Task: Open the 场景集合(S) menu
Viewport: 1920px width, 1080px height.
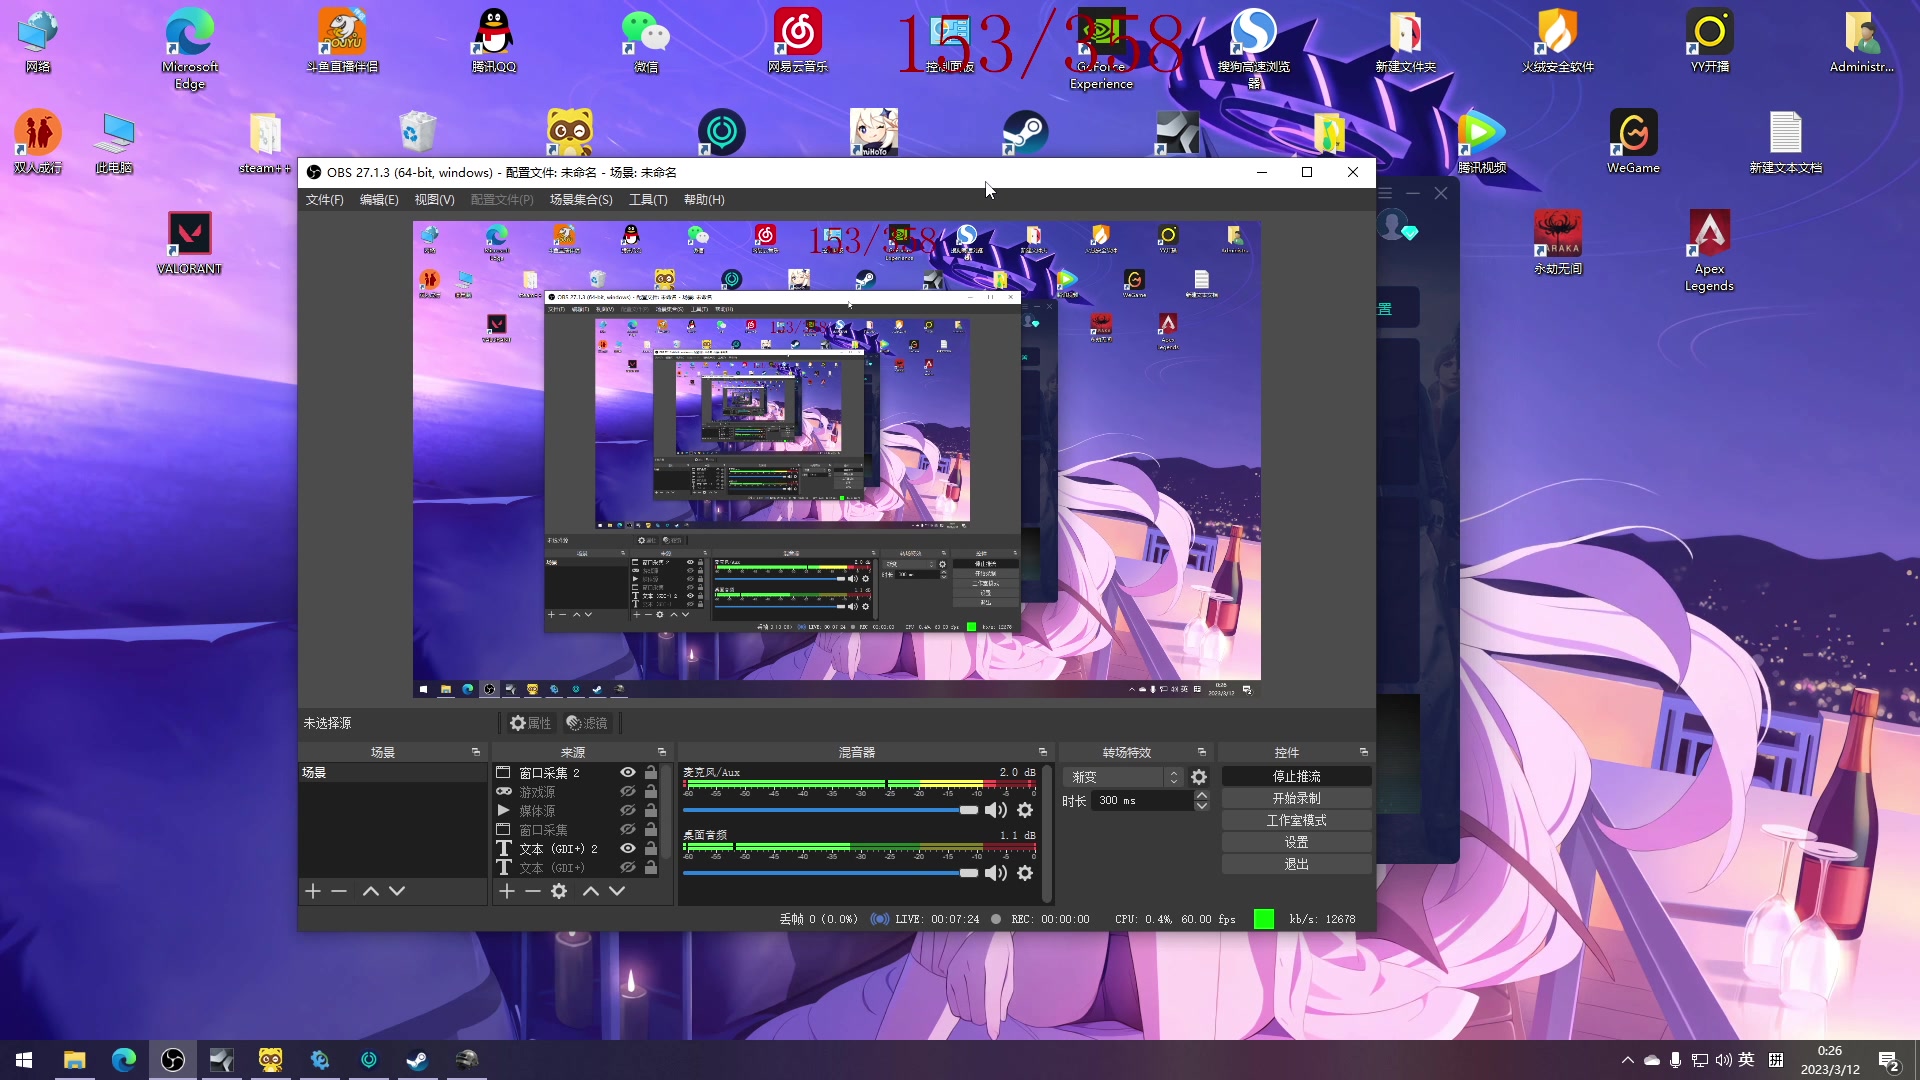Action: coord(580,200)
